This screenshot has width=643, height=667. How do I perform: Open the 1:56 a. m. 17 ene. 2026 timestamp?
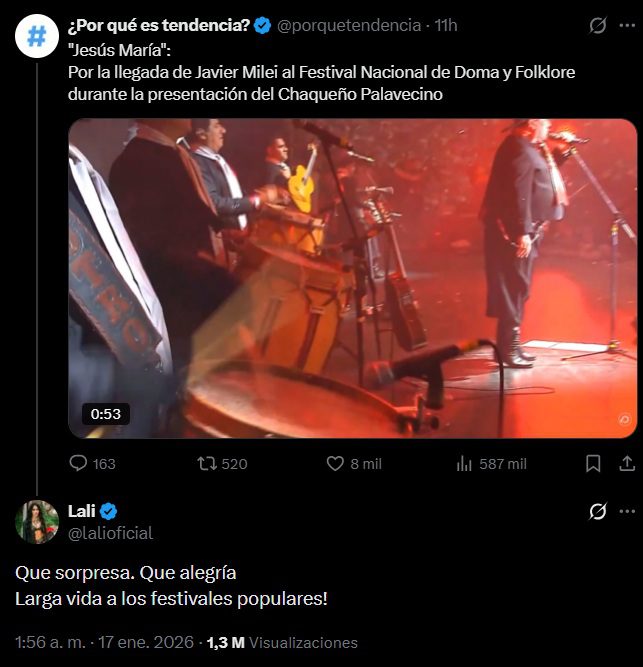pos(106,642)
